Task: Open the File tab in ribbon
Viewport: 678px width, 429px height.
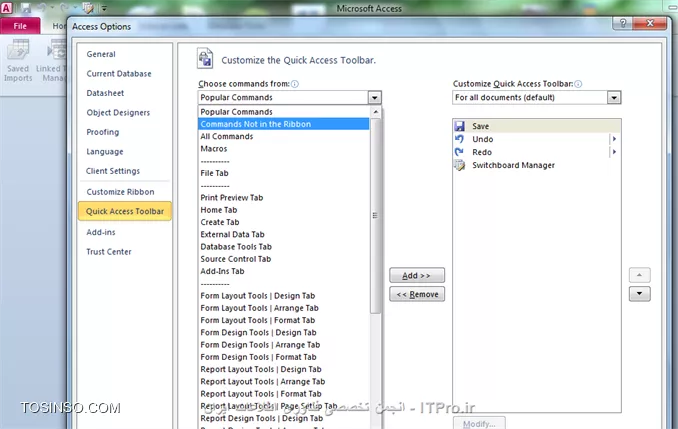Action: (x=20, y=25)
